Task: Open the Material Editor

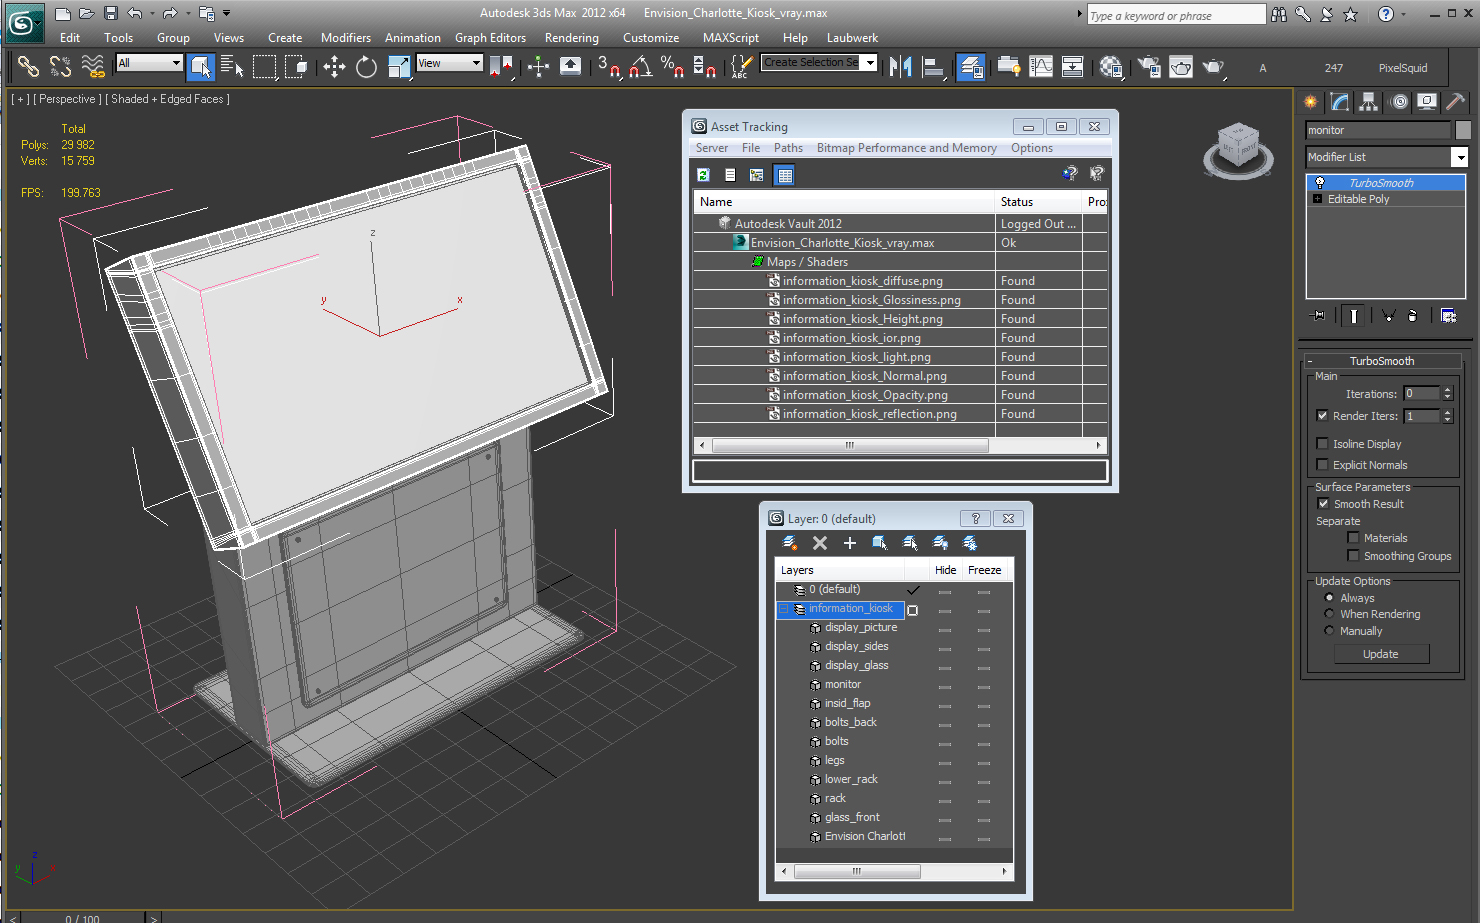Action: tap(1110, 67)
